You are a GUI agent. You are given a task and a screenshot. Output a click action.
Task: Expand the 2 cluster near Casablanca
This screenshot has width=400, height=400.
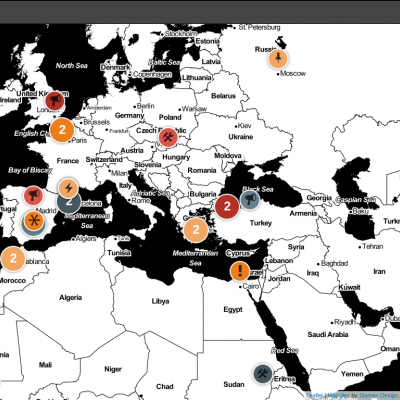pos(13,258)
